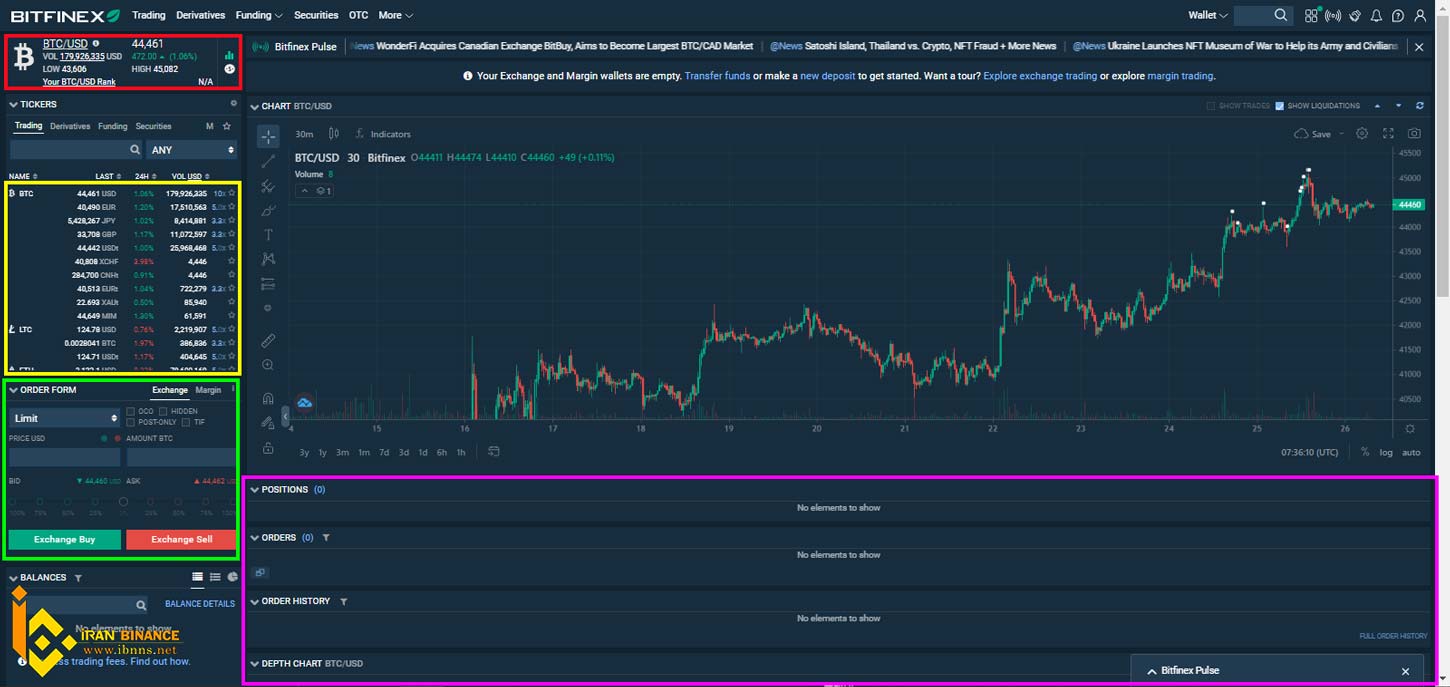The image size is (1450, 687).
Task: Toggle favorites star filter in tickers
Action: (x=227, y=126)
